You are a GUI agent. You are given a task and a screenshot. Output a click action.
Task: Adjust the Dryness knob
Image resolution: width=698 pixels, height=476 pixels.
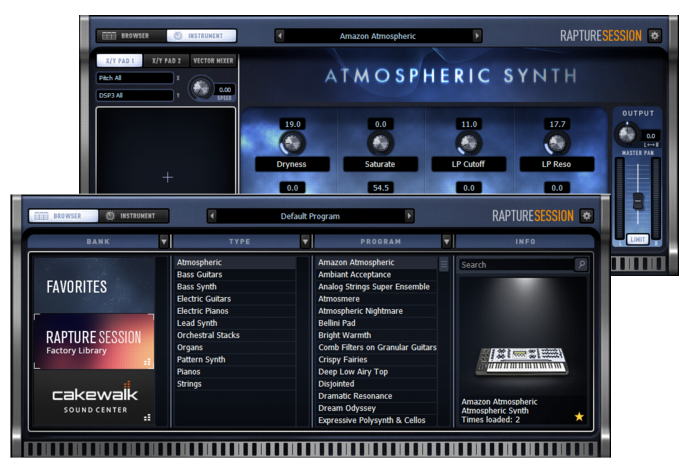point(292,143)
